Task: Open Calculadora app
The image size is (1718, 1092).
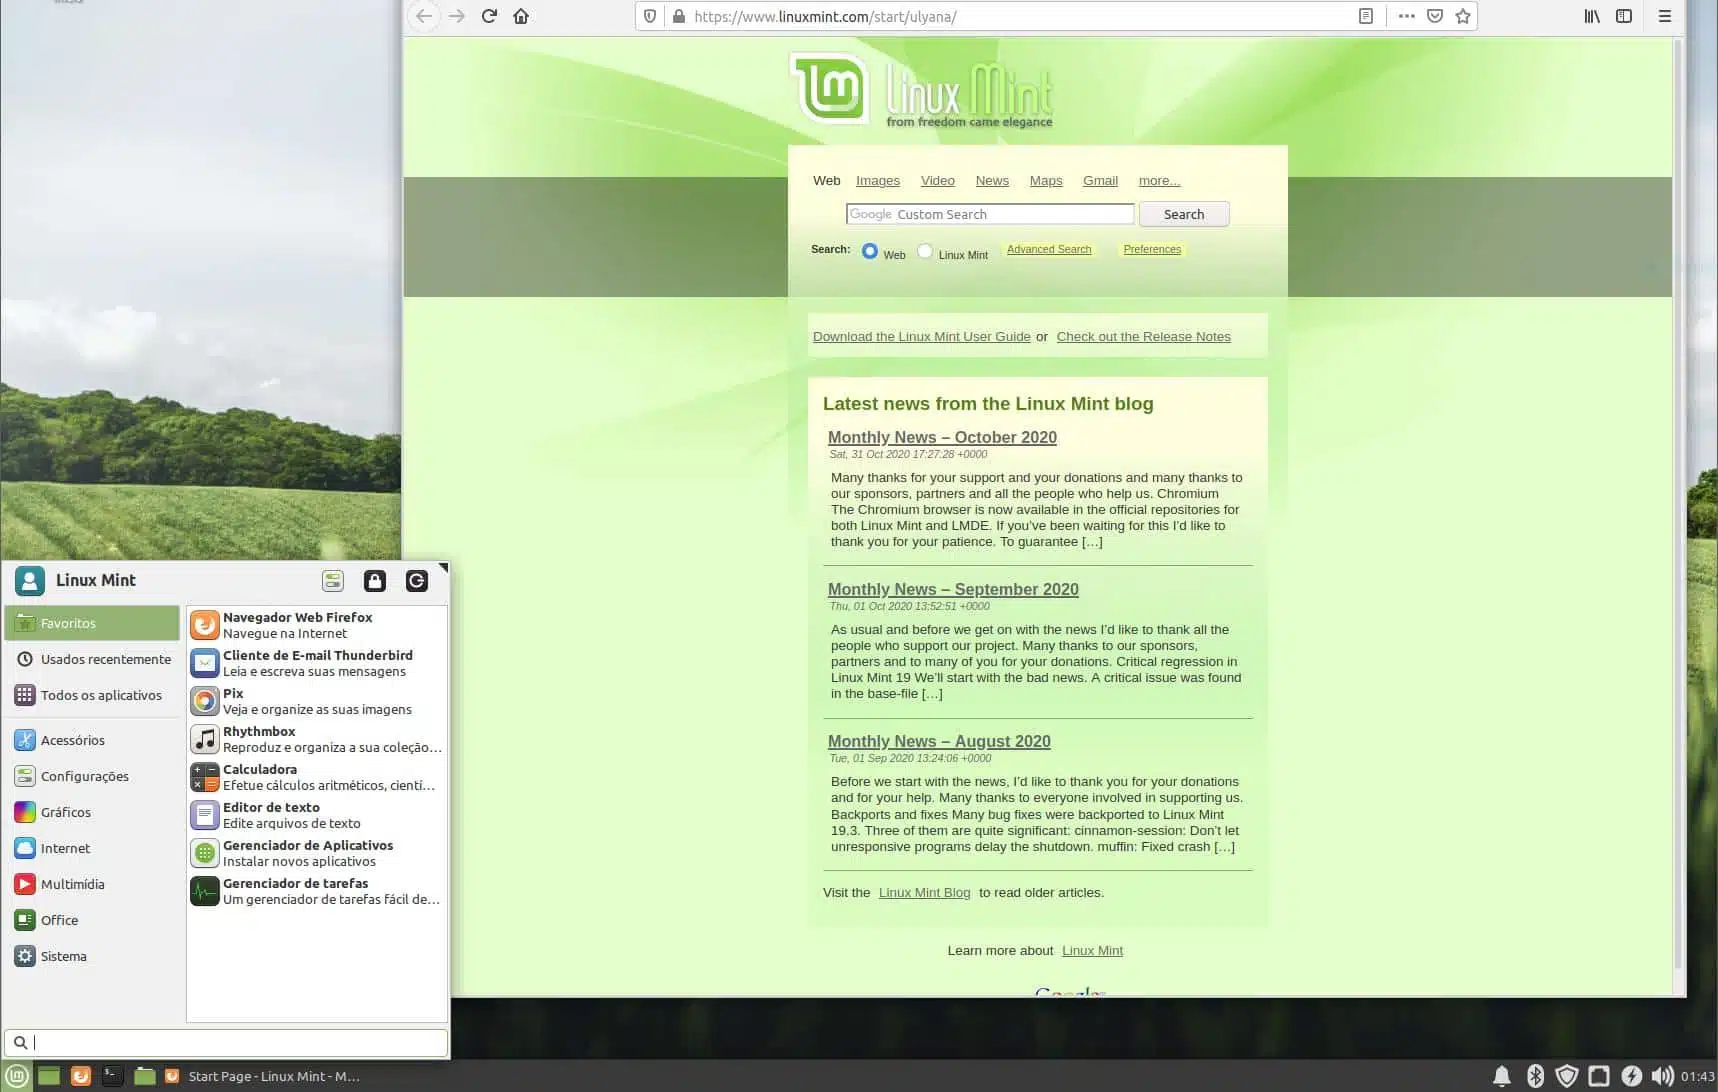Action: click(x=317, y=777)
